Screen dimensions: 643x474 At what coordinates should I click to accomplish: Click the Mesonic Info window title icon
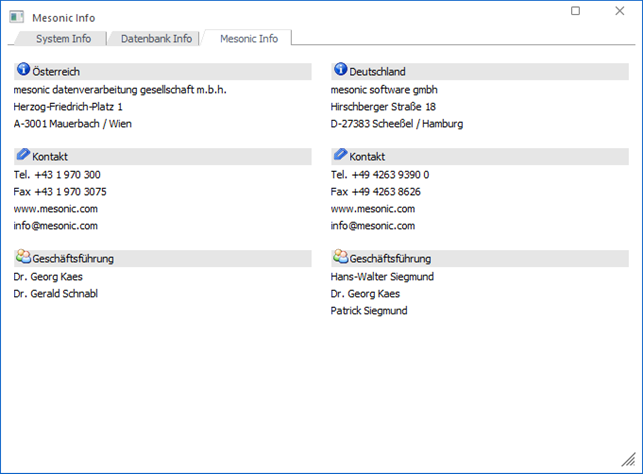tap(17, 17)
